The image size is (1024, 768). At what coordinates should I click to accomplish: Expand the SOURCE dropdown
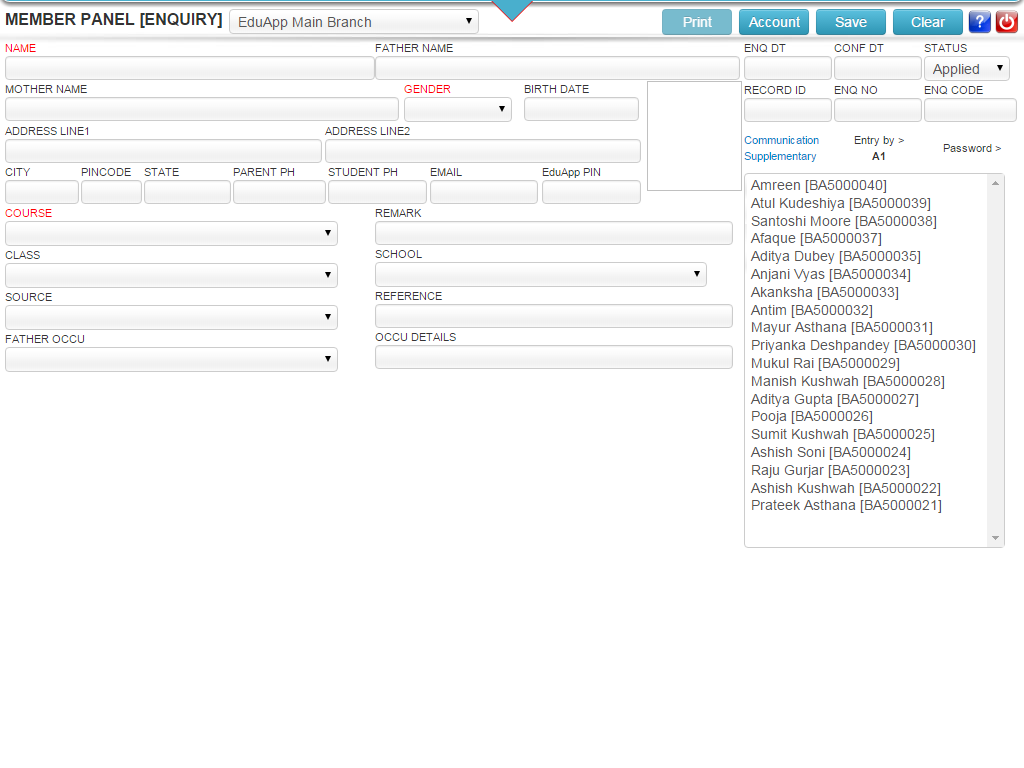(171, 317)
